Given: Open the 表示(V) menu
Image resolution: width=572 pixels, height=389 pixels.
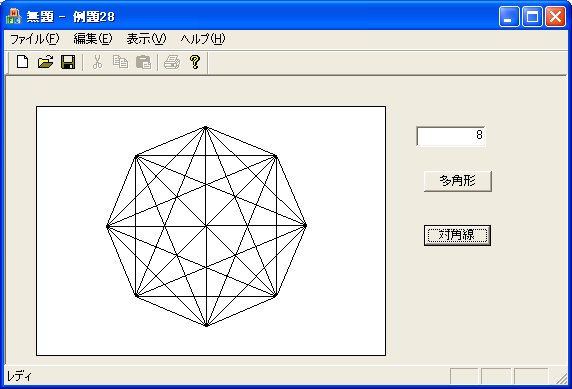Looking at the screenshot, I should [146, 39].
